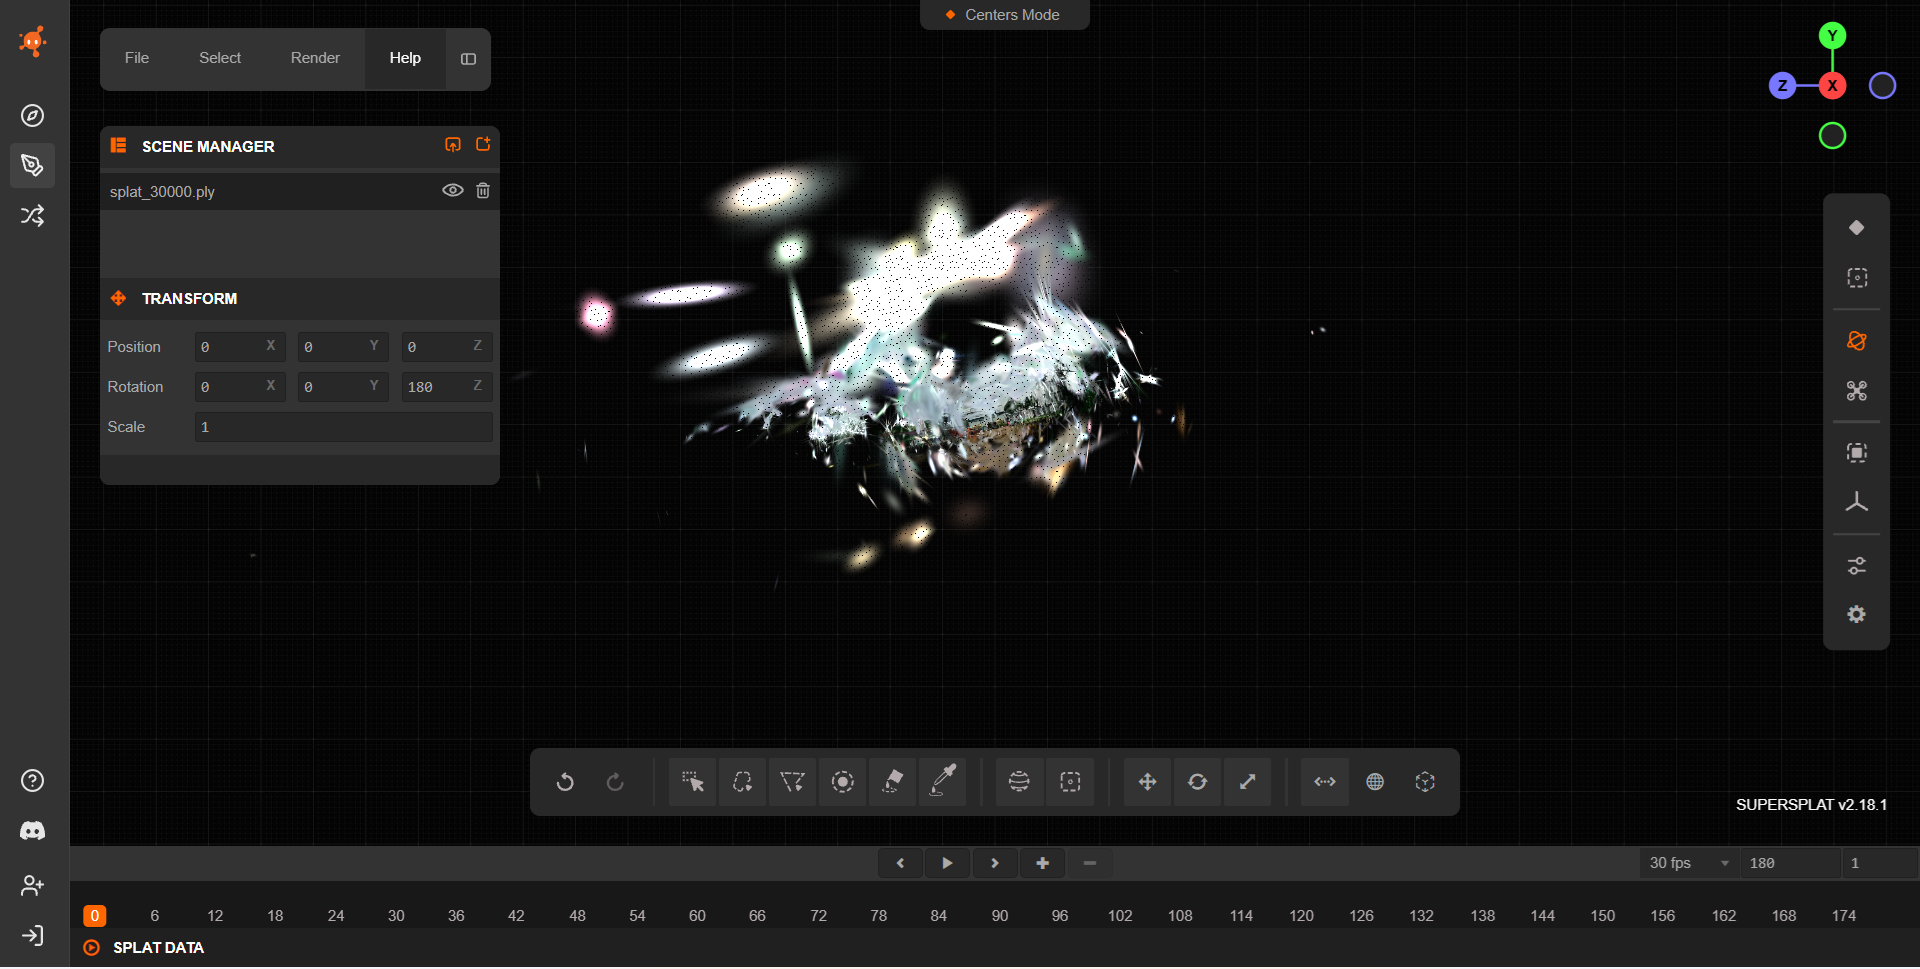1920x969 pixels.
Task: Click the Frame selection icon in right toolbar
Action: [1857, 453]
